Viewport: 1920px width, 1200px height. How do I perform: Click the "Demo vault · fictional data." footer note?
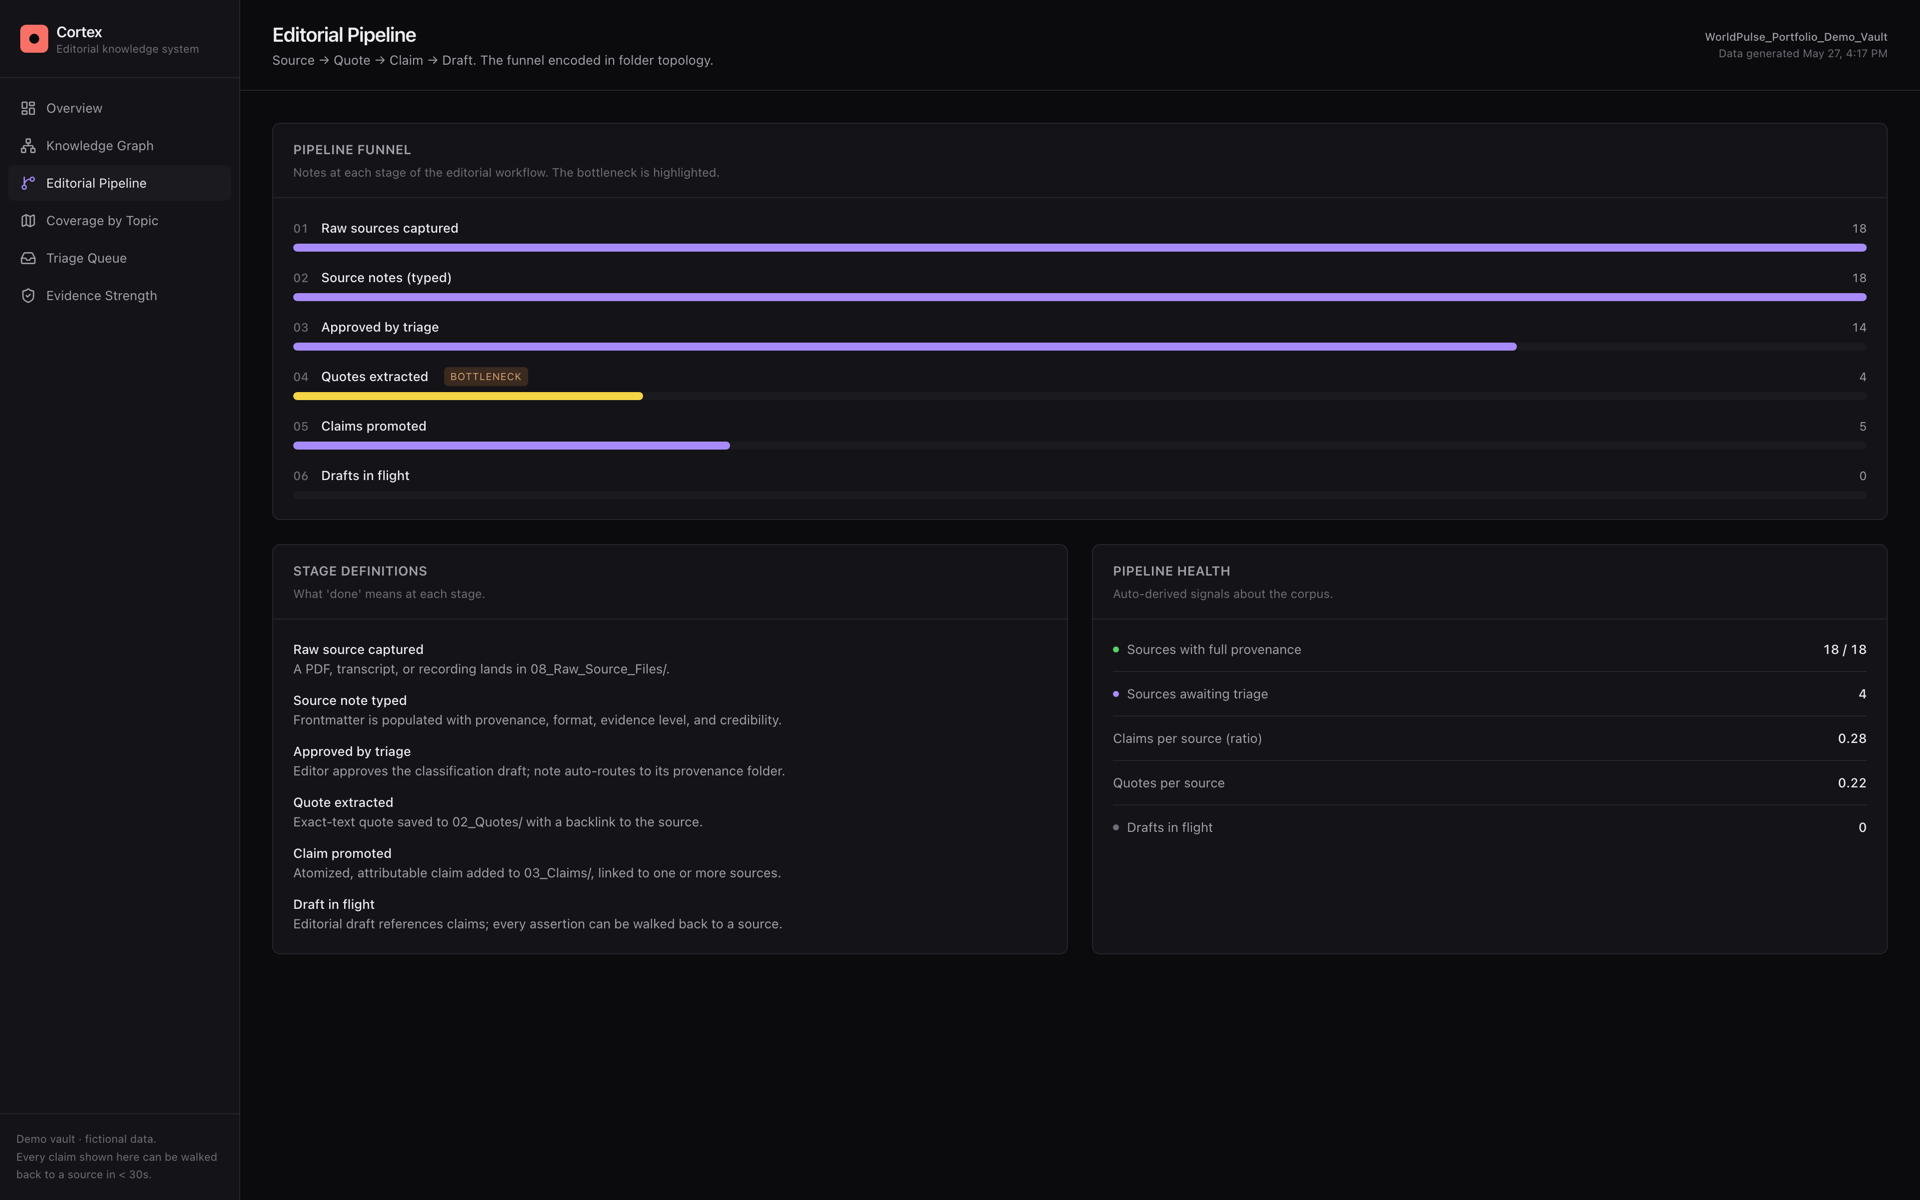pyautogui.click(x=86, y=1139)
